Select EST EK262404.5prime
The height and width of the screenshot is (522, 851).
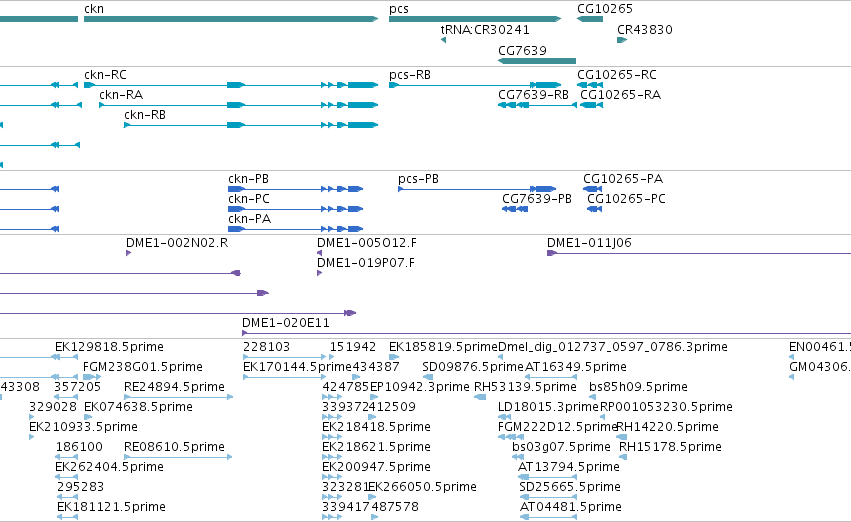click(109, 467)
